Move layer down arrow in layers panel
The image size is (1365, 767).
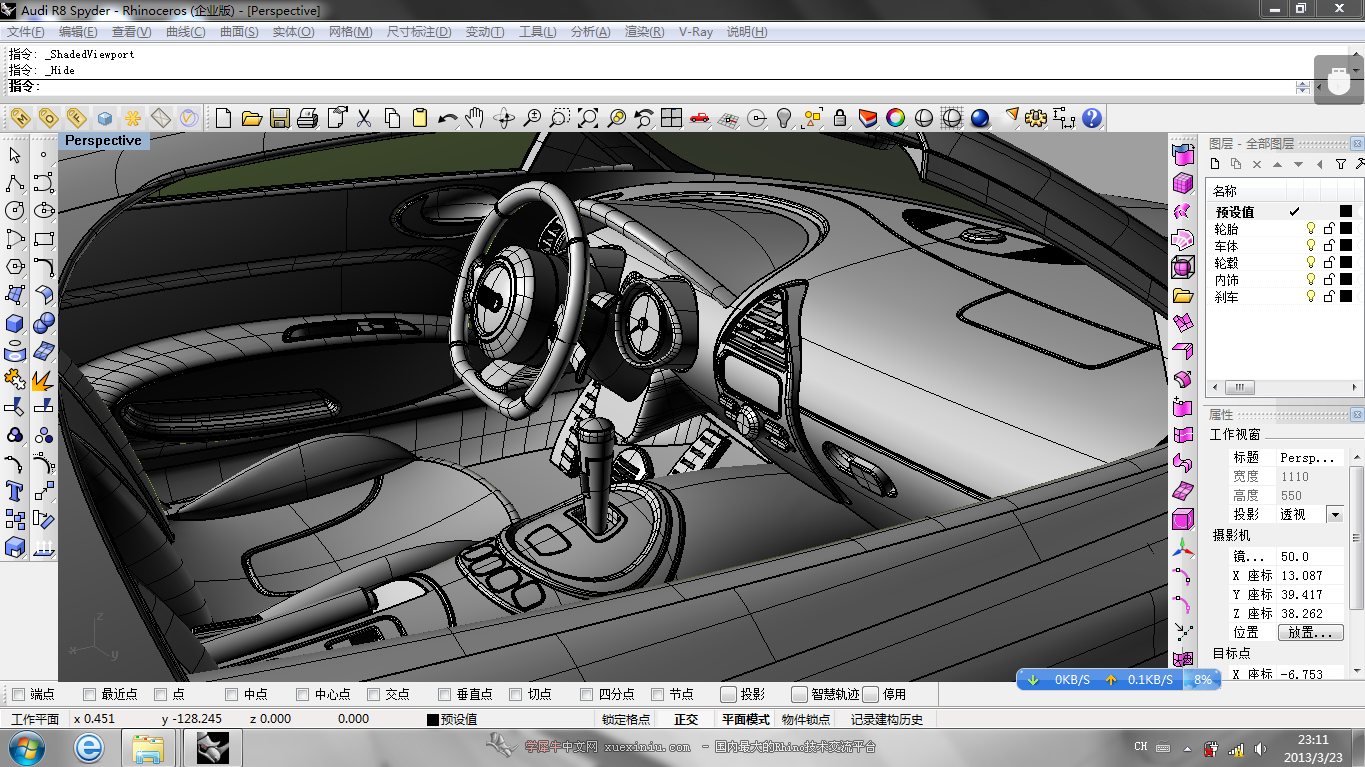point(1298,164)
